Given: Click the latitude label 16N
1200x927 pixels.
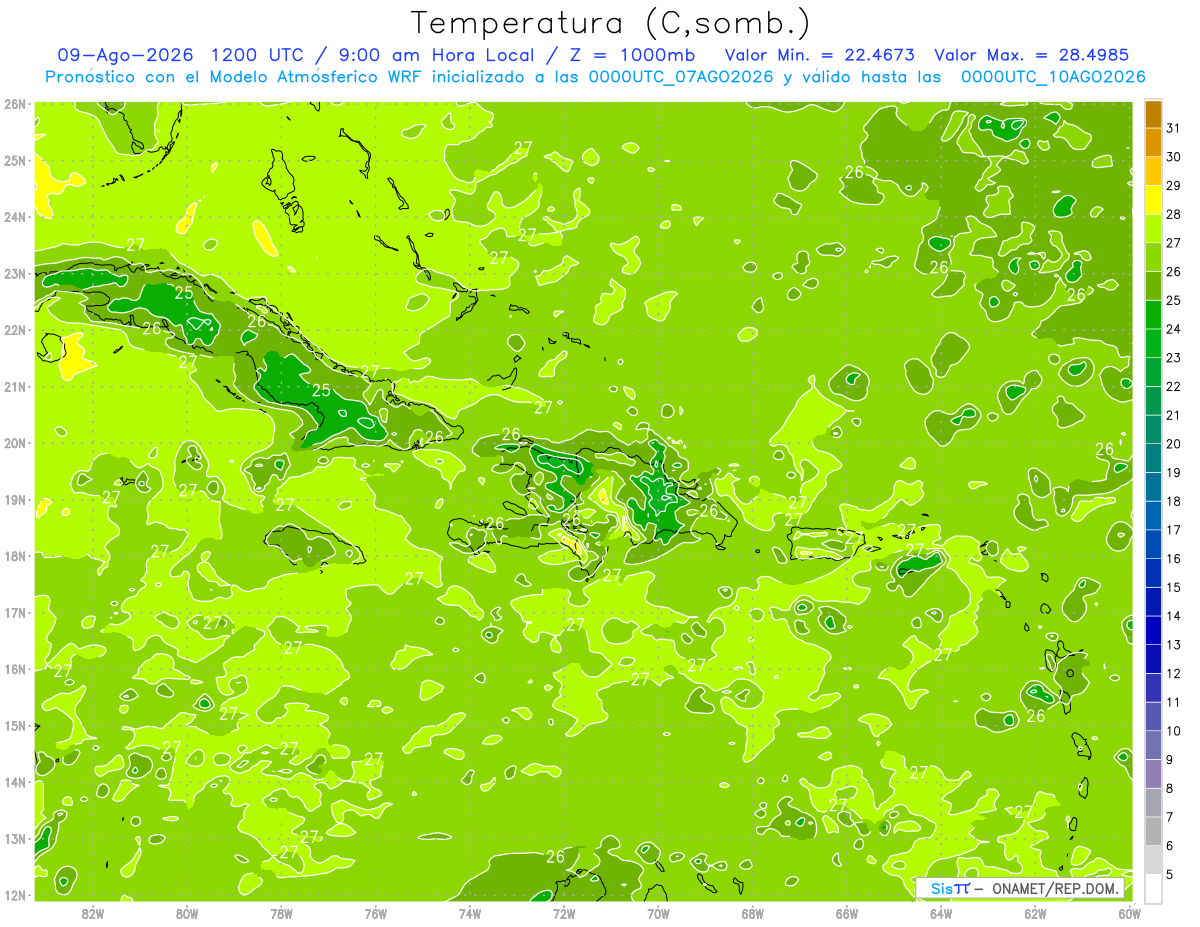Looking at the screenshot, I should point(15,669).
